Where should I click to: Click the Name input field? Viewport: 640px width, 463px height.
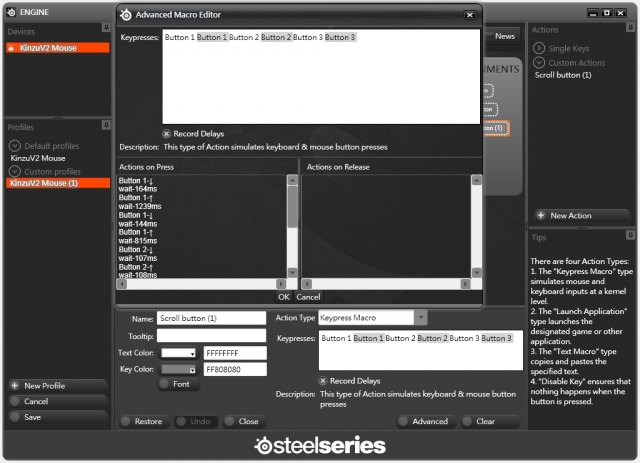(211, 318)
